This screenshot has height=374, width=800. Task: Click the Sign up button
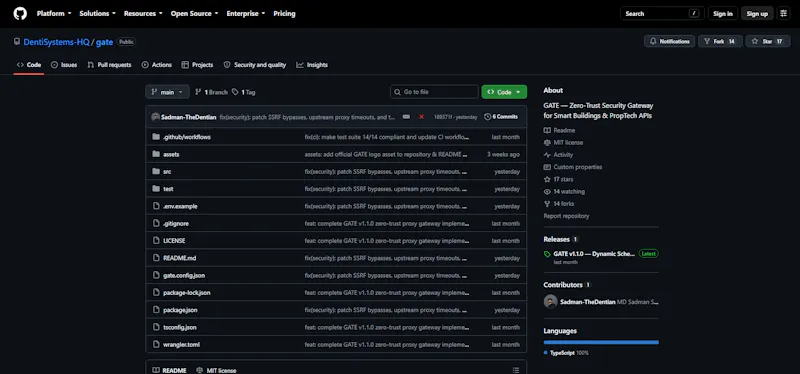[757, 14]
